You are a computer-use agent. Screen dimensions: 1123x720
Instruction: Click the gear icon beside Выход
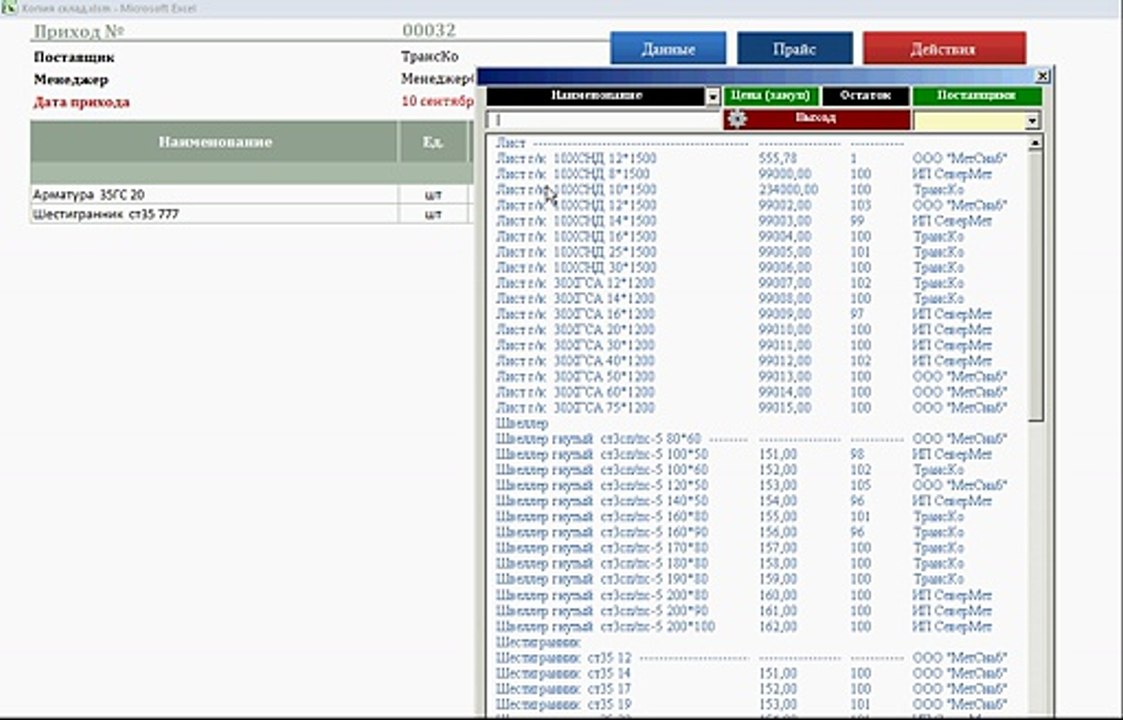tap(737, 118)
